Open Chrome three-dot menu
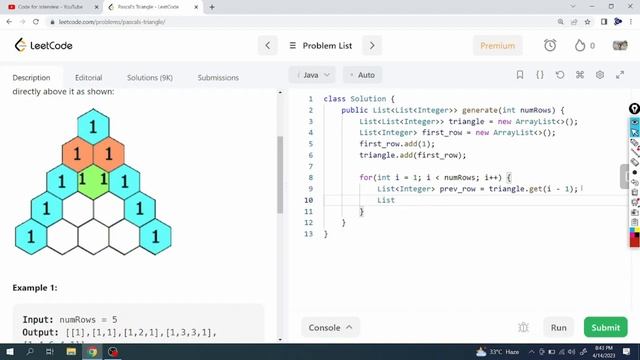The height and width of the screenshot is (360, 640). (631, 22)
